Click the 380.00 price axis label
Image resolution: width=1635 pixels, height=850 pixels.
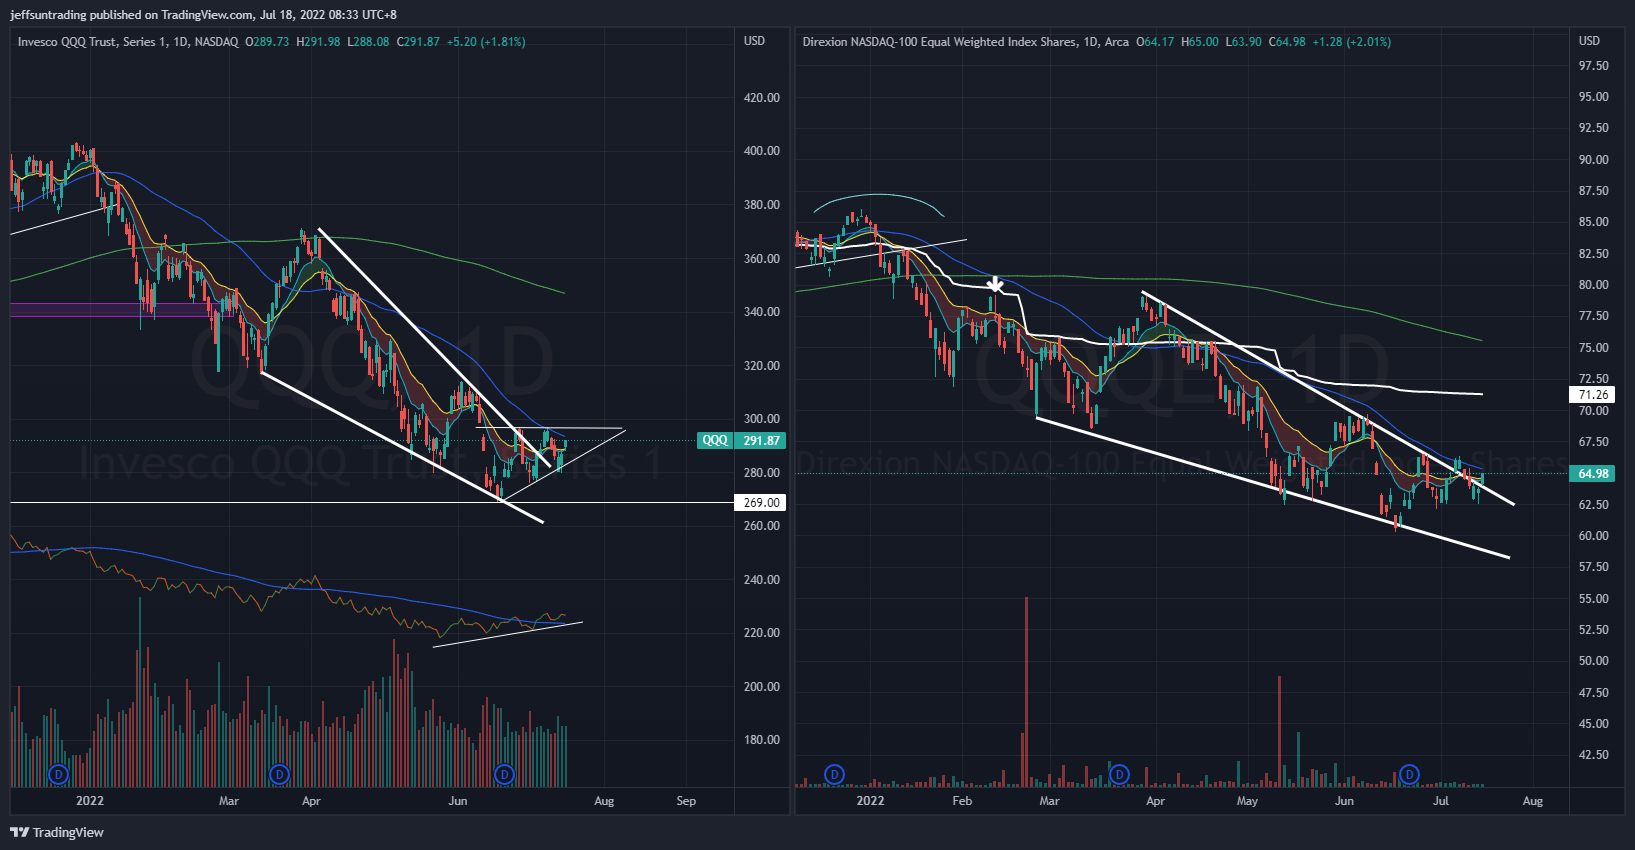point(762,205)
